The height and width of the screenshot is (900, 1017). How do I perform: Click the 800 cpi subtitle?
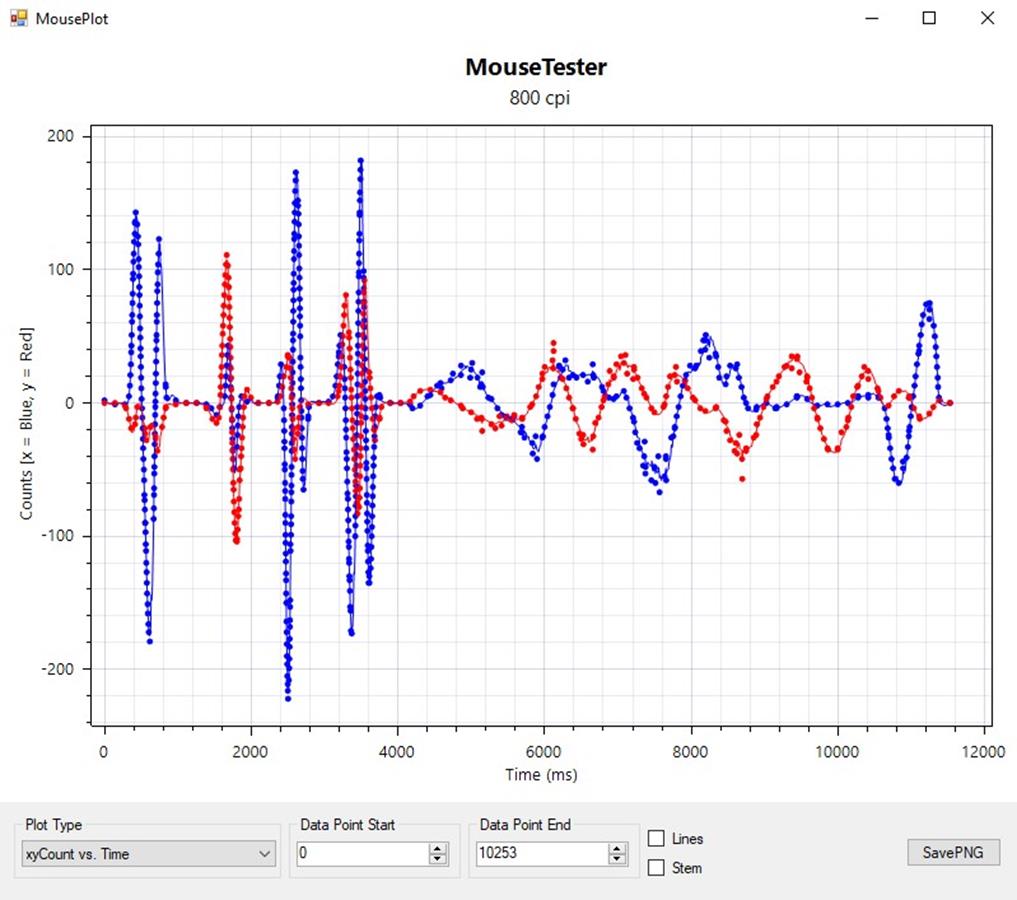tap(536, 98)
